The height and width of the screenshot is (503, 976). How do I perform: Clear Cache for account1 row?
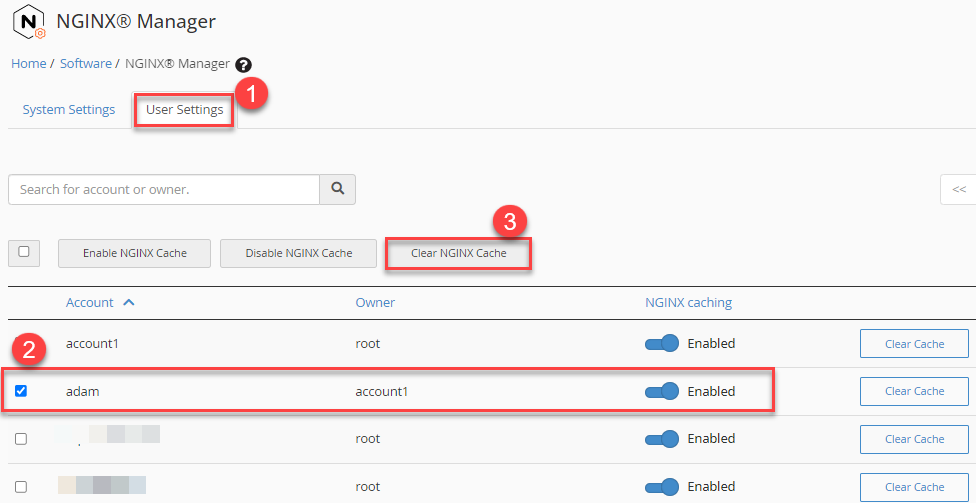pos(913,344)
